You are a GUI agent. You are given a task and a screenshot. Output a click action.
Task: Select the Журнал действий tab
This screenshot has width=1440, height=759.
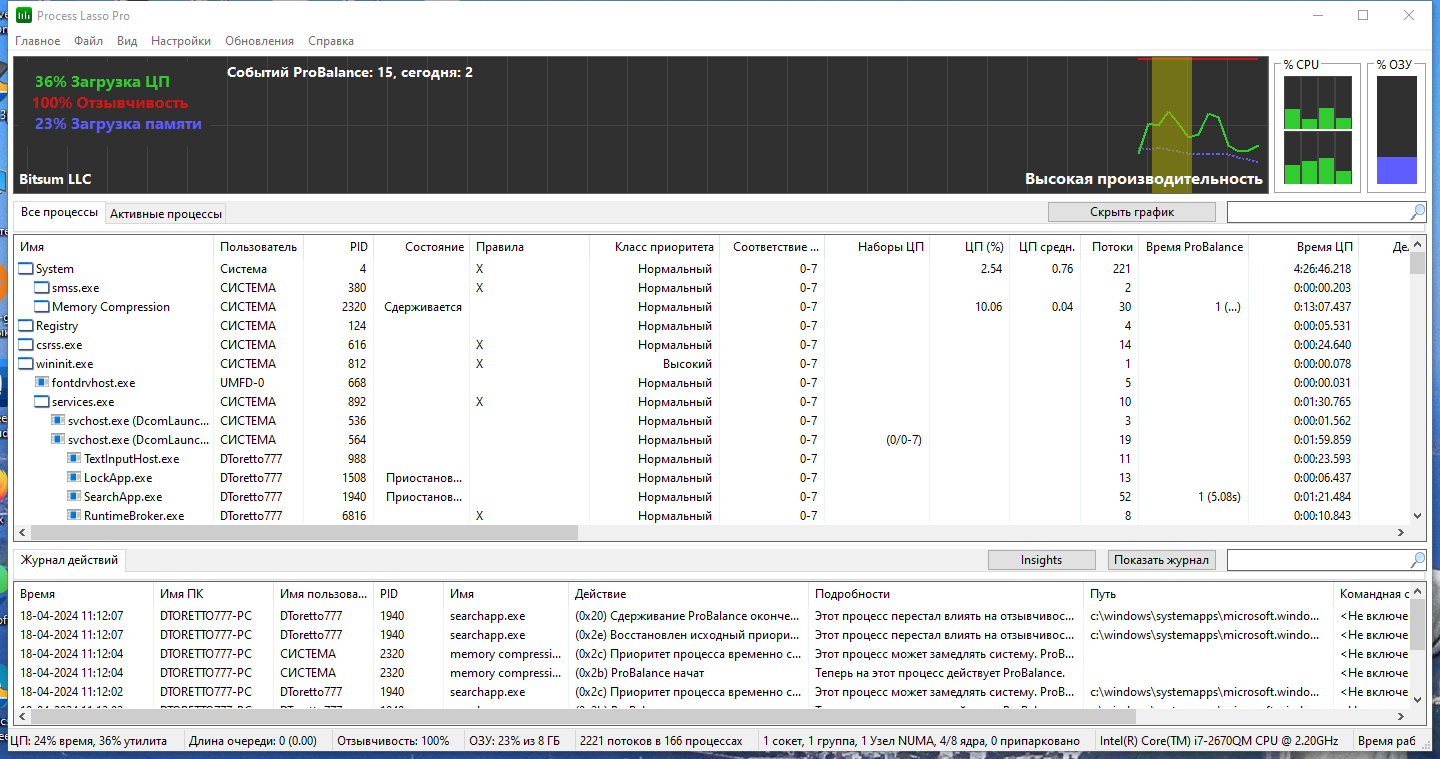69,560
